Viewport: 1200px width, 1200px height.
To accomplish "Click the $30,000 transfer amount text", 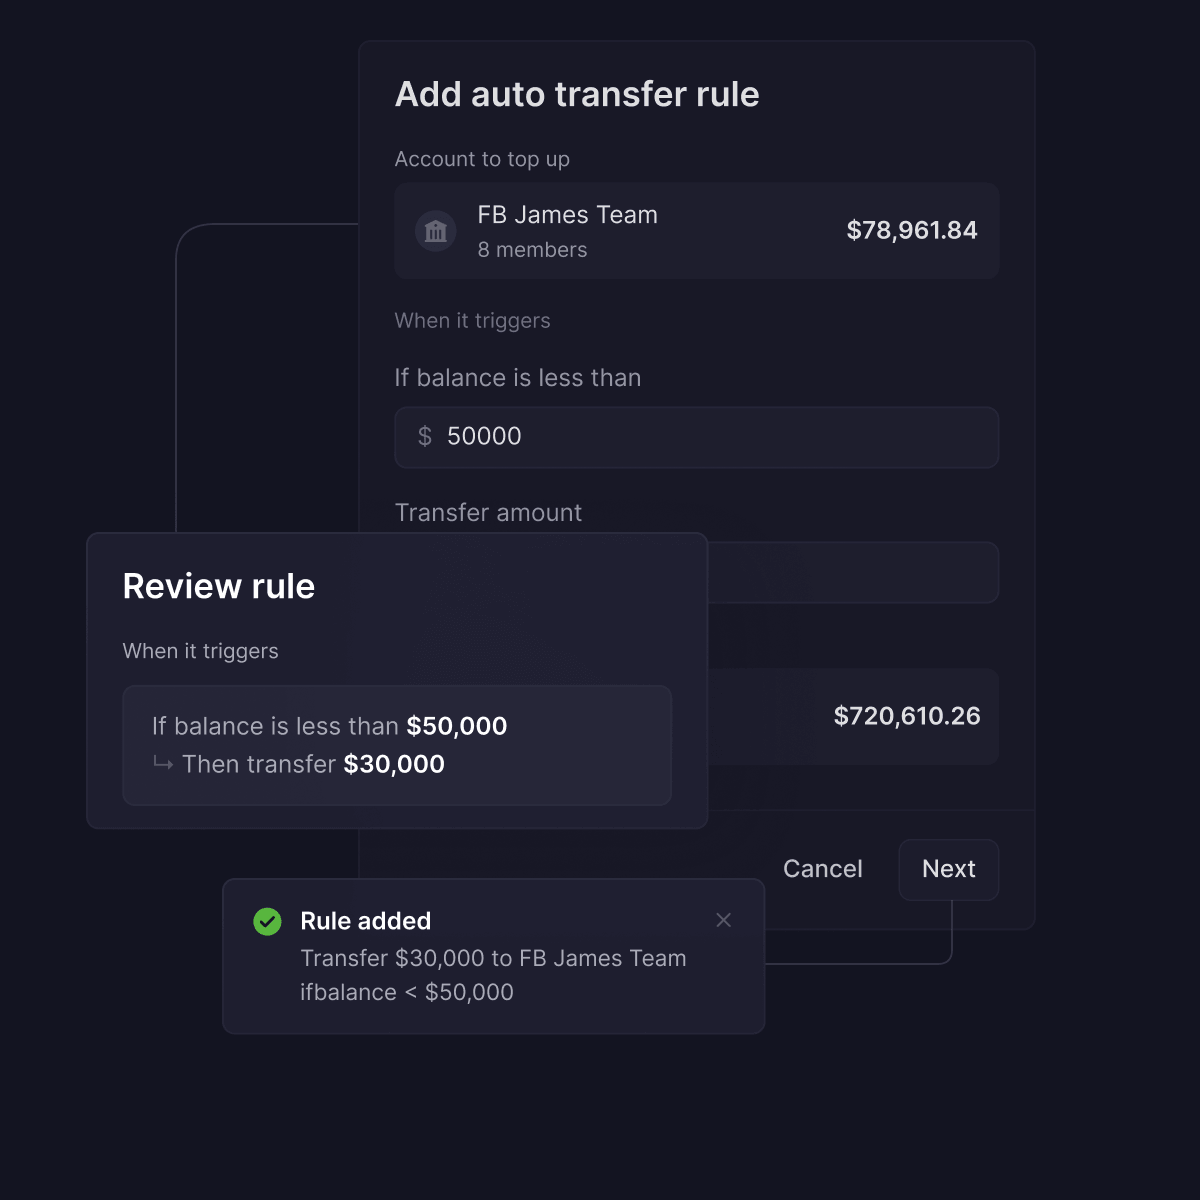I will pos(394,764).
